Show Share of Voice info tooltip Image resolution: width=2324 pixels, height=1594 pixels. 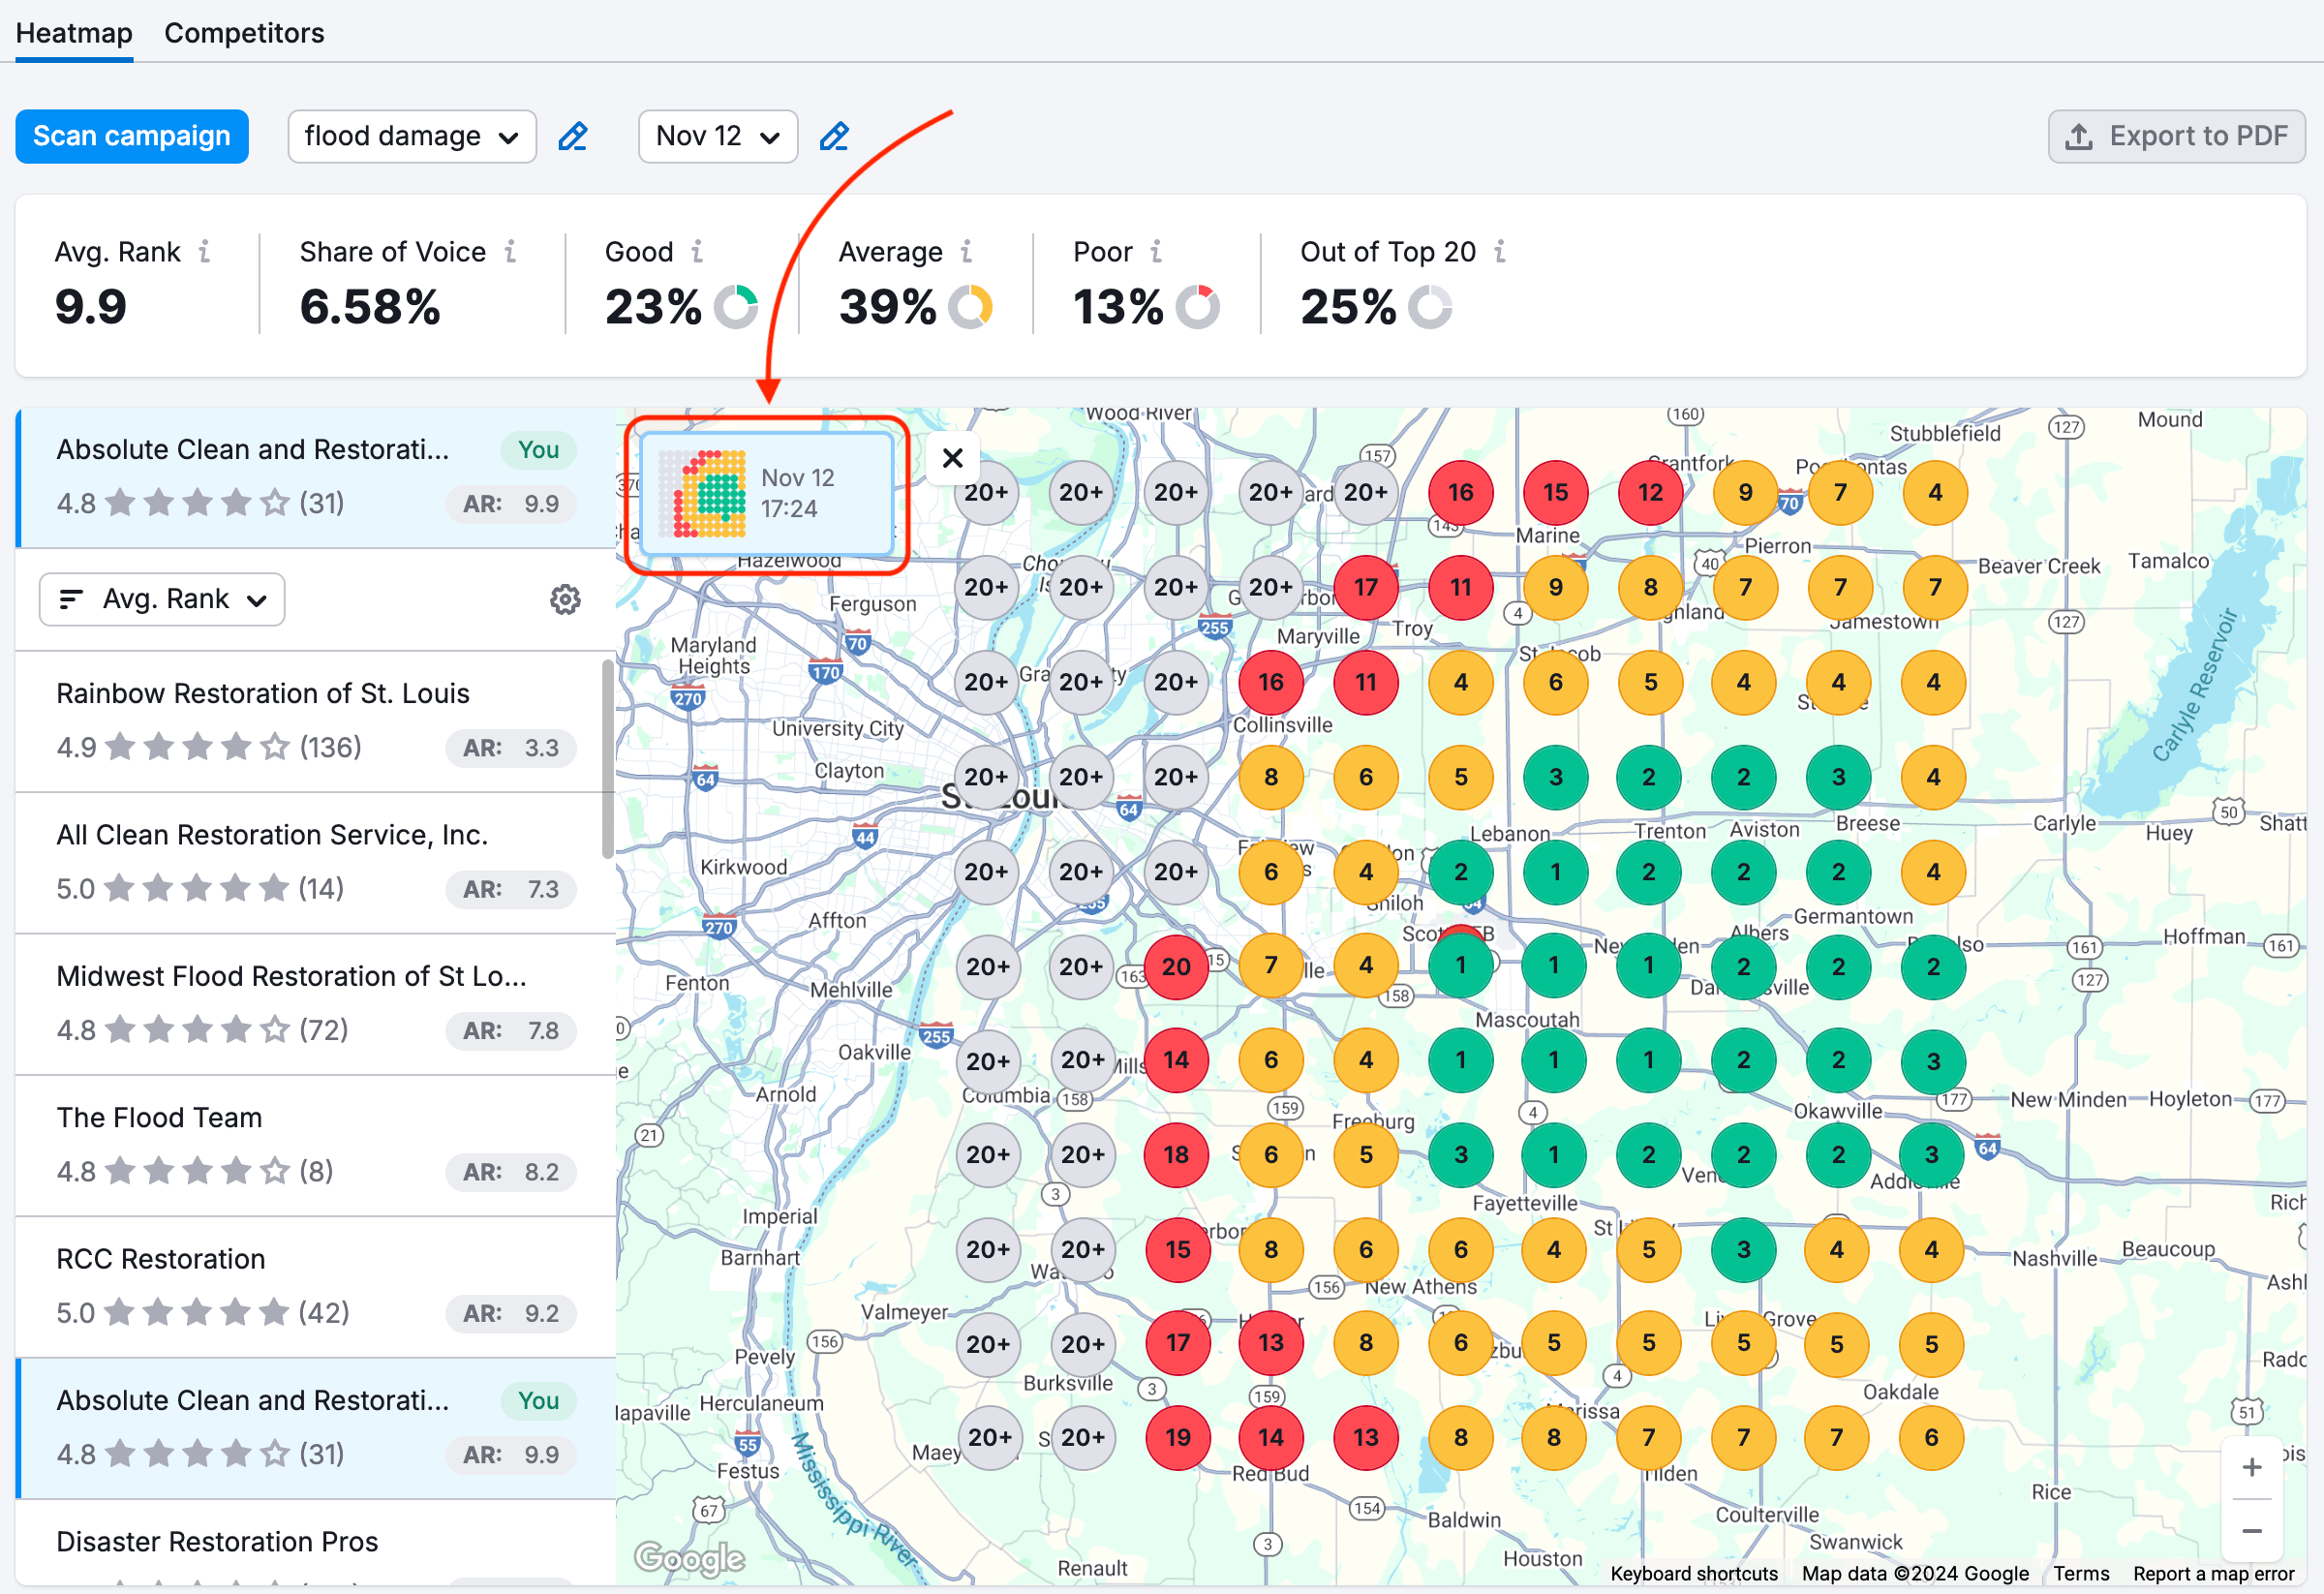511,252
